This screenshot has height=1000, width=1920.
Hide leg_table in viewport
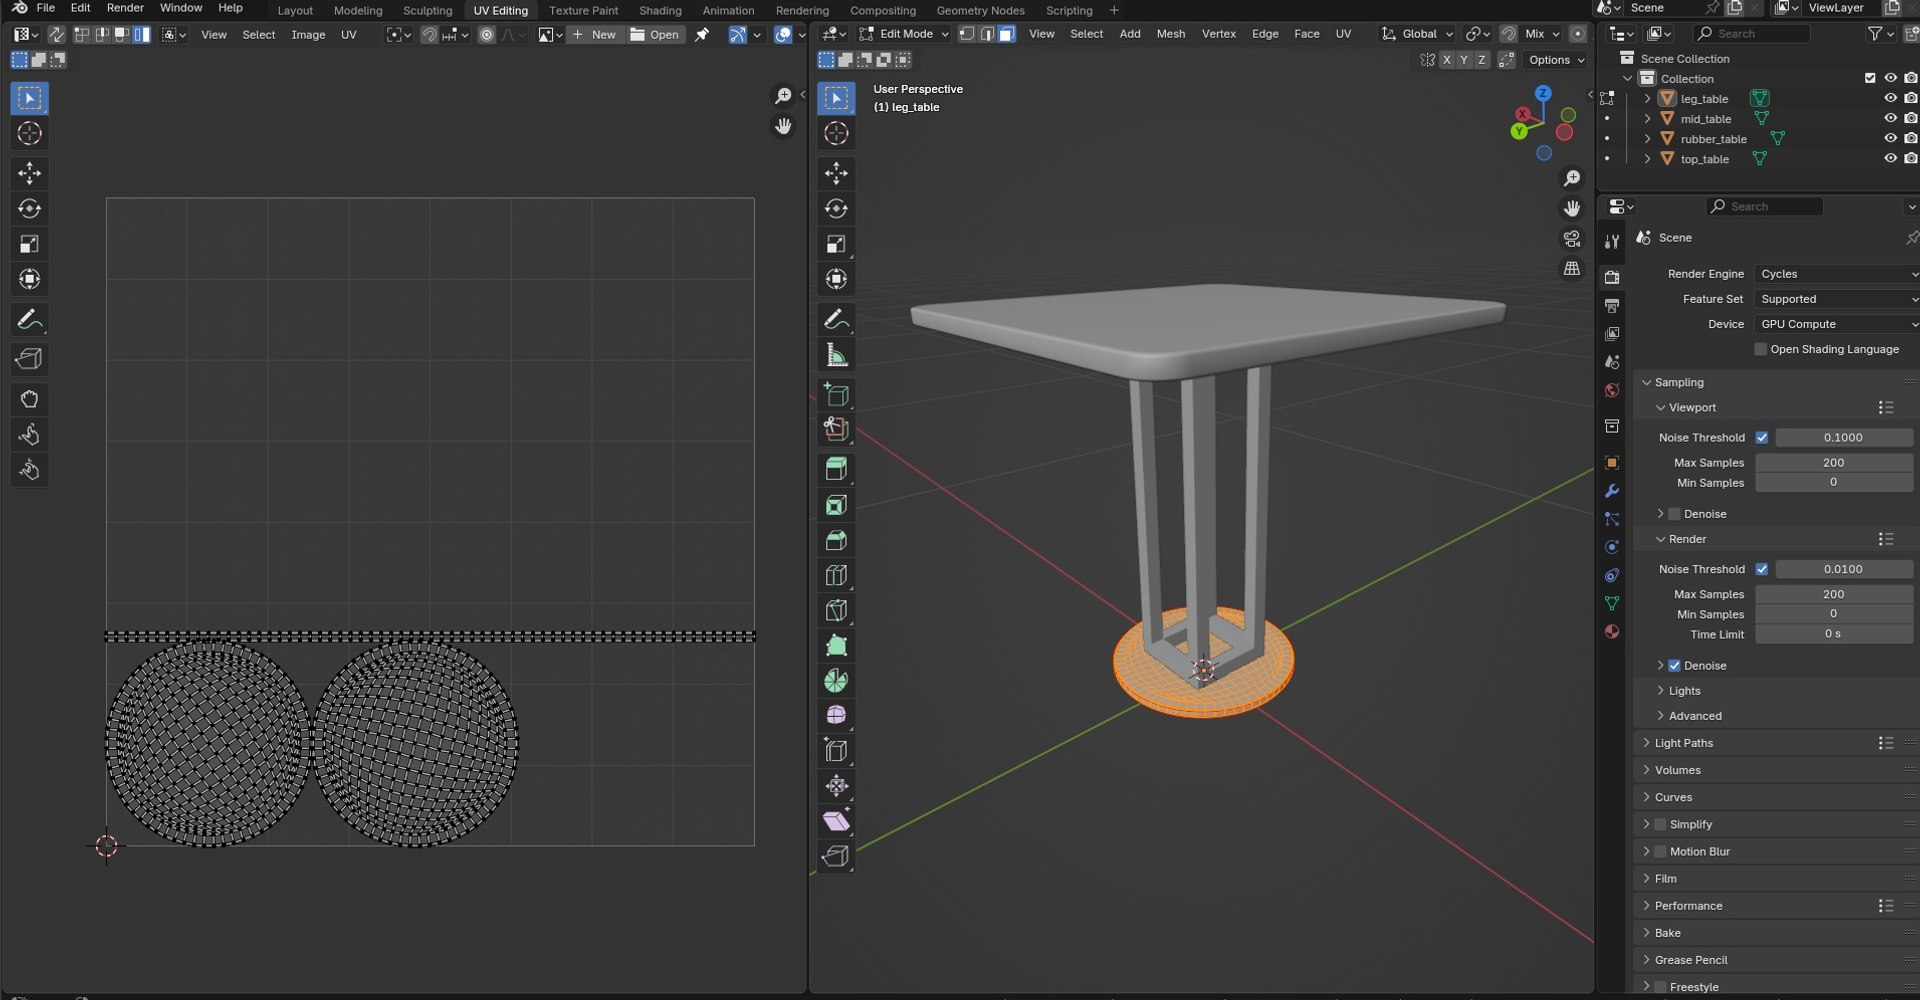tap(1890, 98)
